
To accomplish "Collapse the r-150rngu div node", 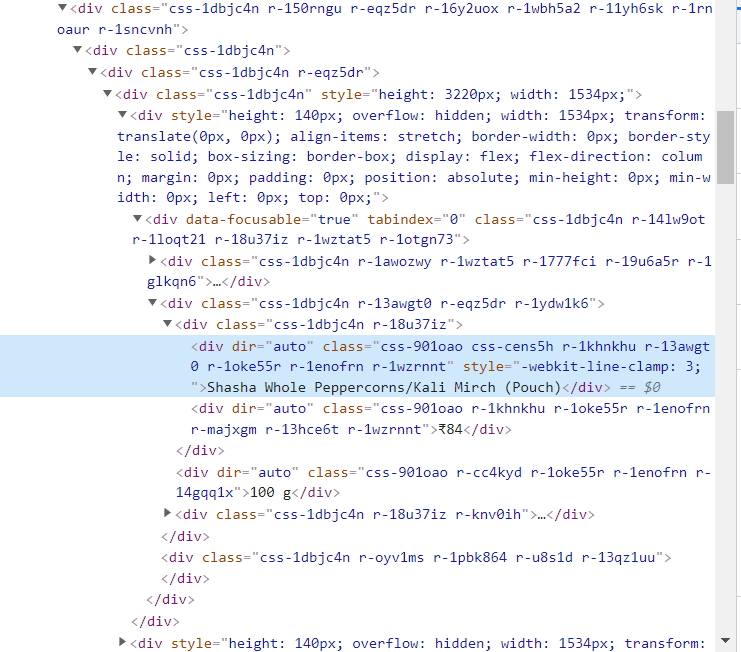I will pos(62,8).
